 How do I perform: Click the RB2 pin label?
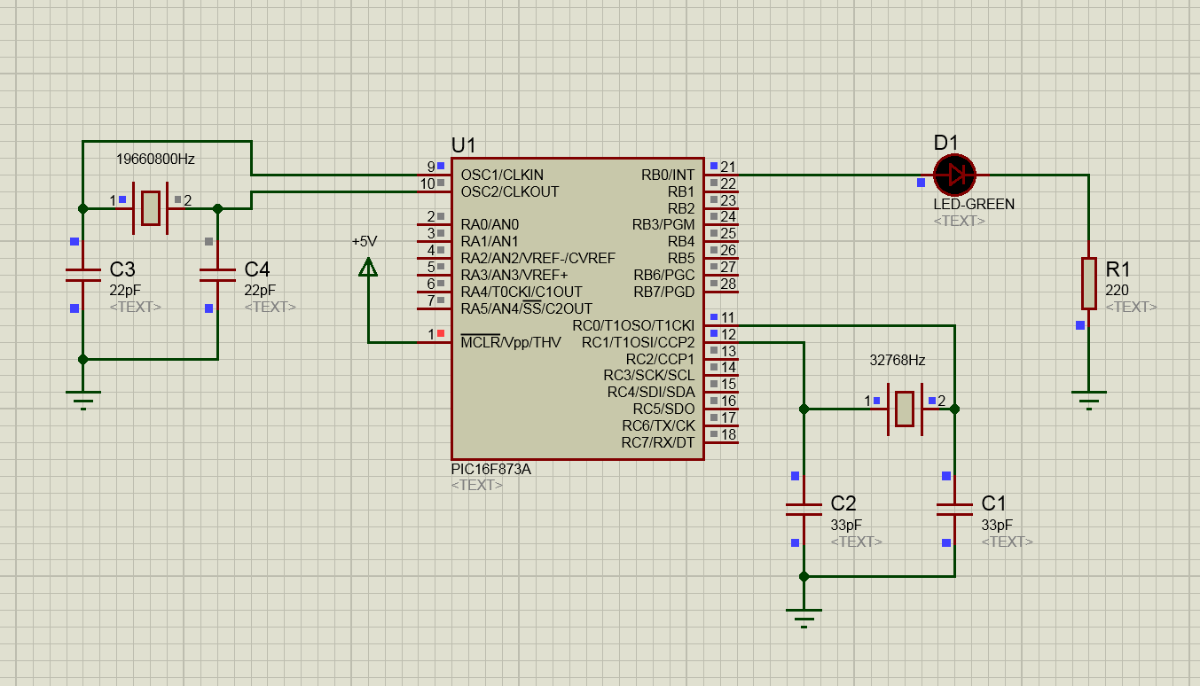click(681, 208)
